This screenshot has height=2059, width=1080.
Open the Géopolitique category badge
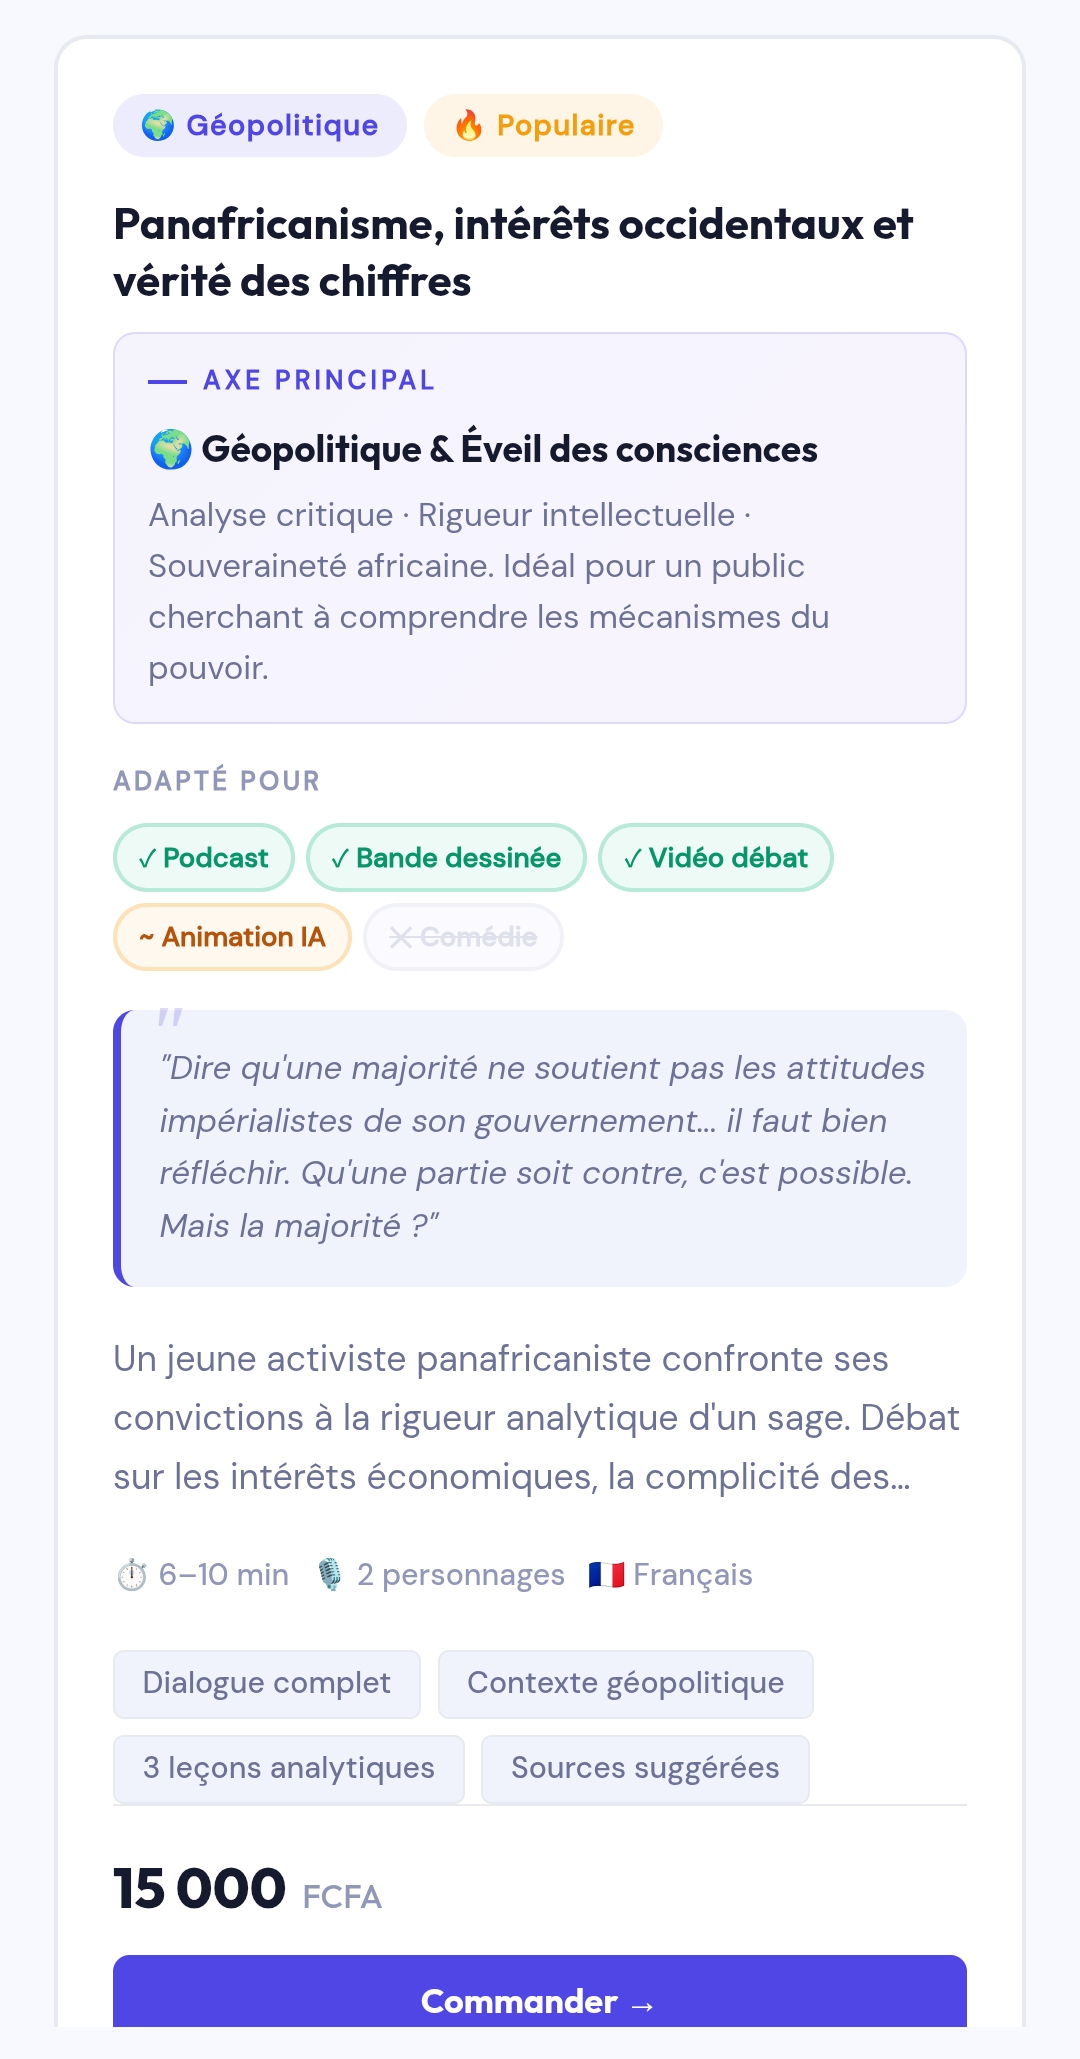click(x=260, y=126)
